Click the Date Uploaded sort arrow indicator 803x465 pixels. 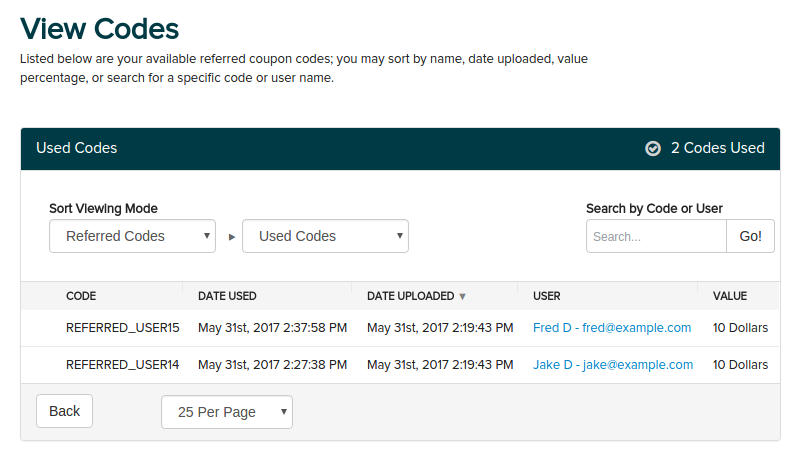click(x=462, y=296)
